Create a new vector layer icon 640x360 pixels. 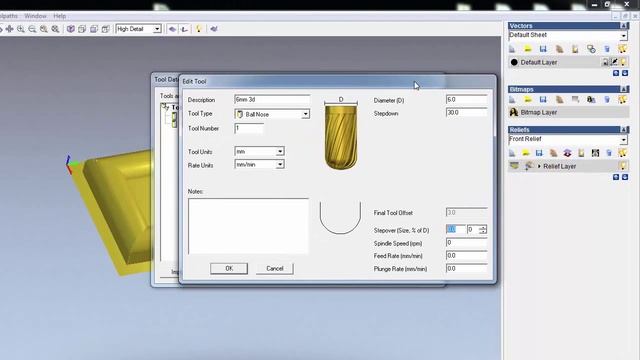click(512, 49)
